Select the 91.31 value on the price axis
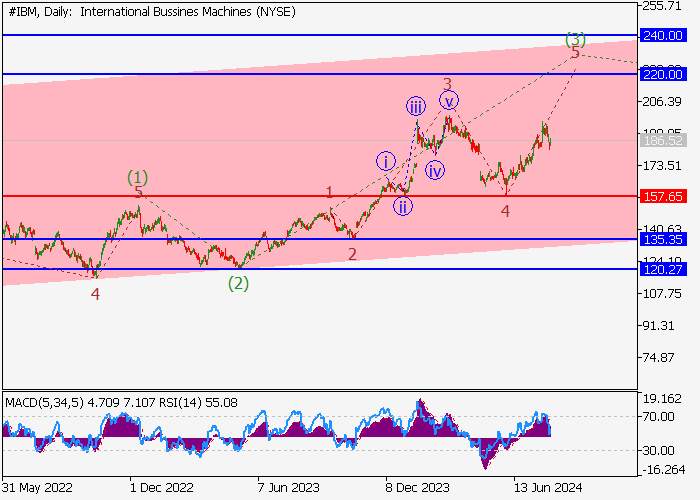The image size is (700, 500). point(658,325)
